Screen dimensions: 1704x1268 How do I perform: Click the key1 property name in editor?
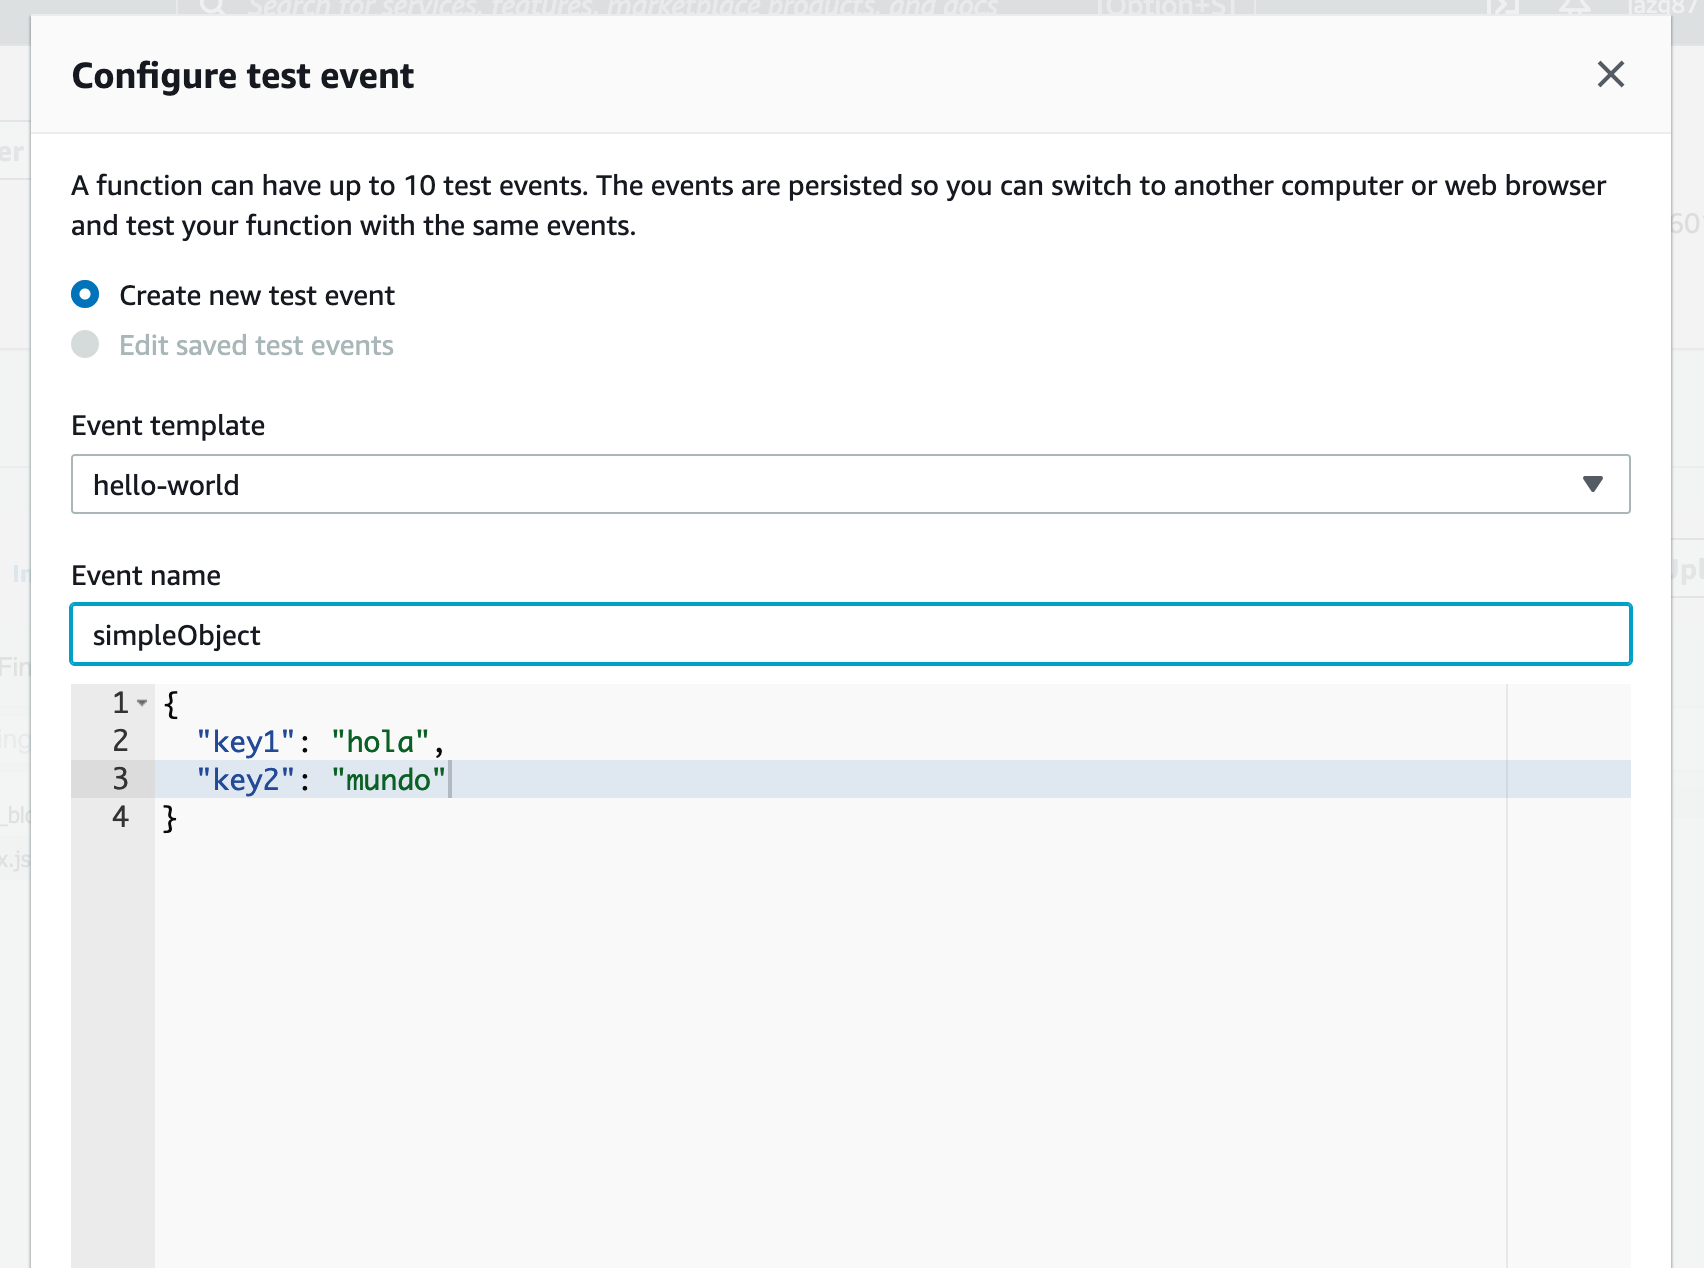pos(245,741)
